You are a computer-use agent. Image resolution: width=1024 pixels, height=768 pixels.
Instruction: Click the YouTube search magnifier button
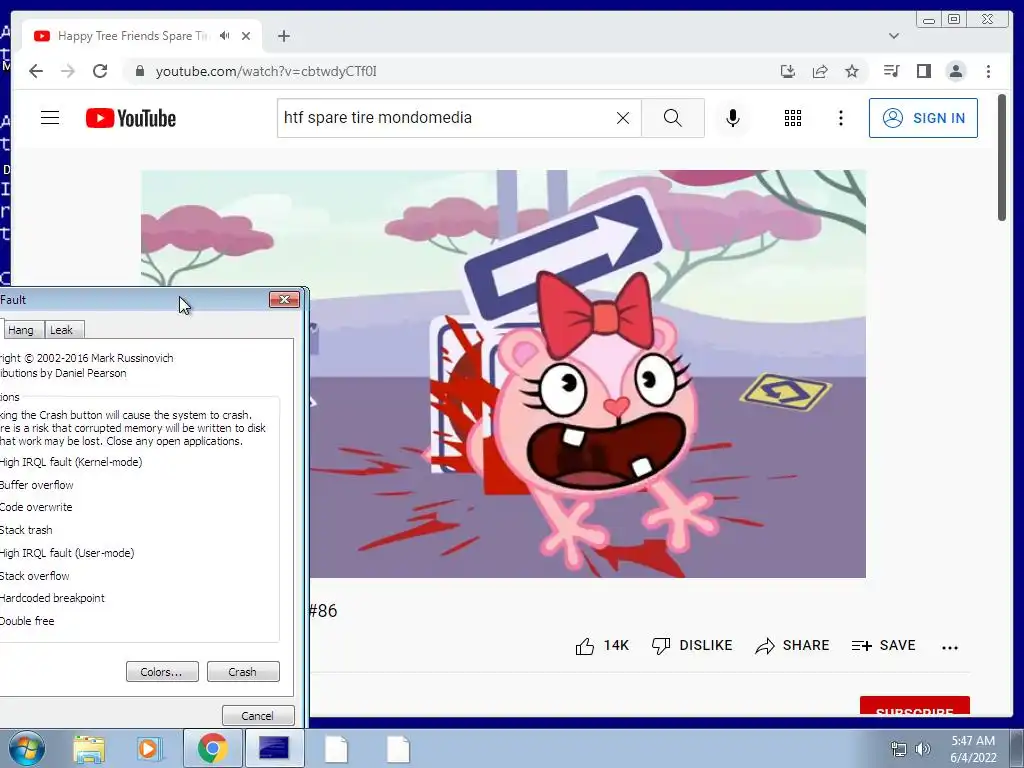(x=673, y=118)
